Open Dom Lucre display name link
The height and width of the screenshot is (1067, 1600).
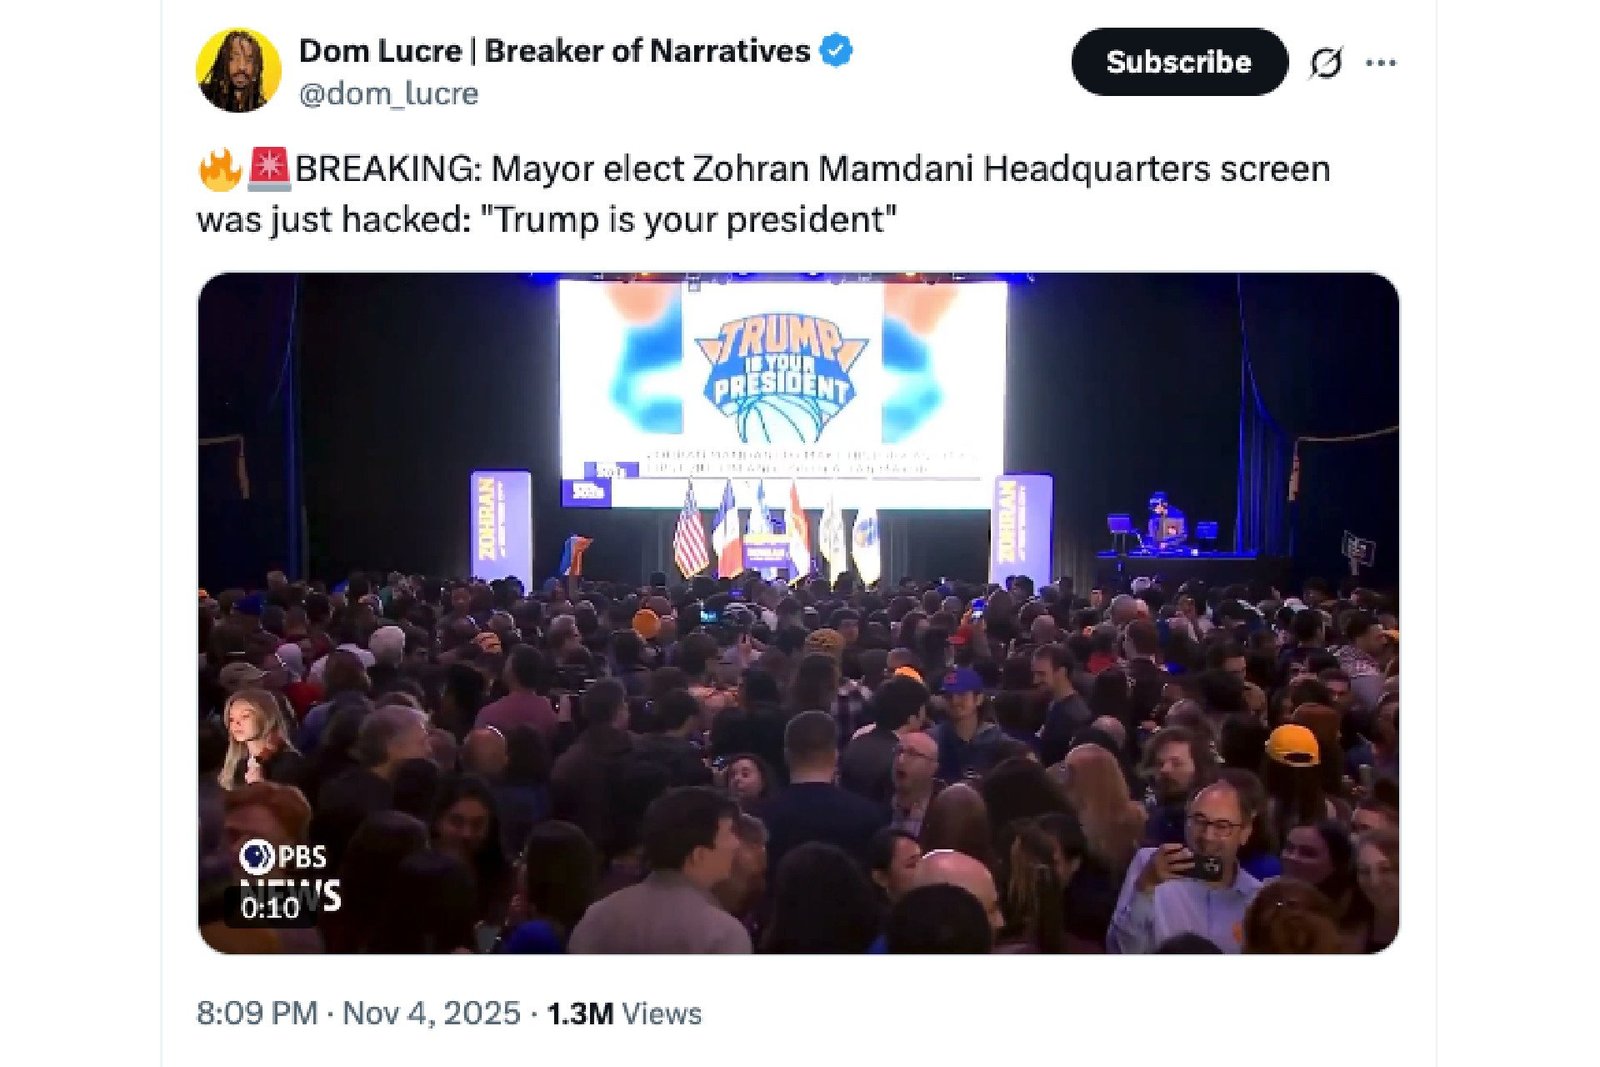555,51
